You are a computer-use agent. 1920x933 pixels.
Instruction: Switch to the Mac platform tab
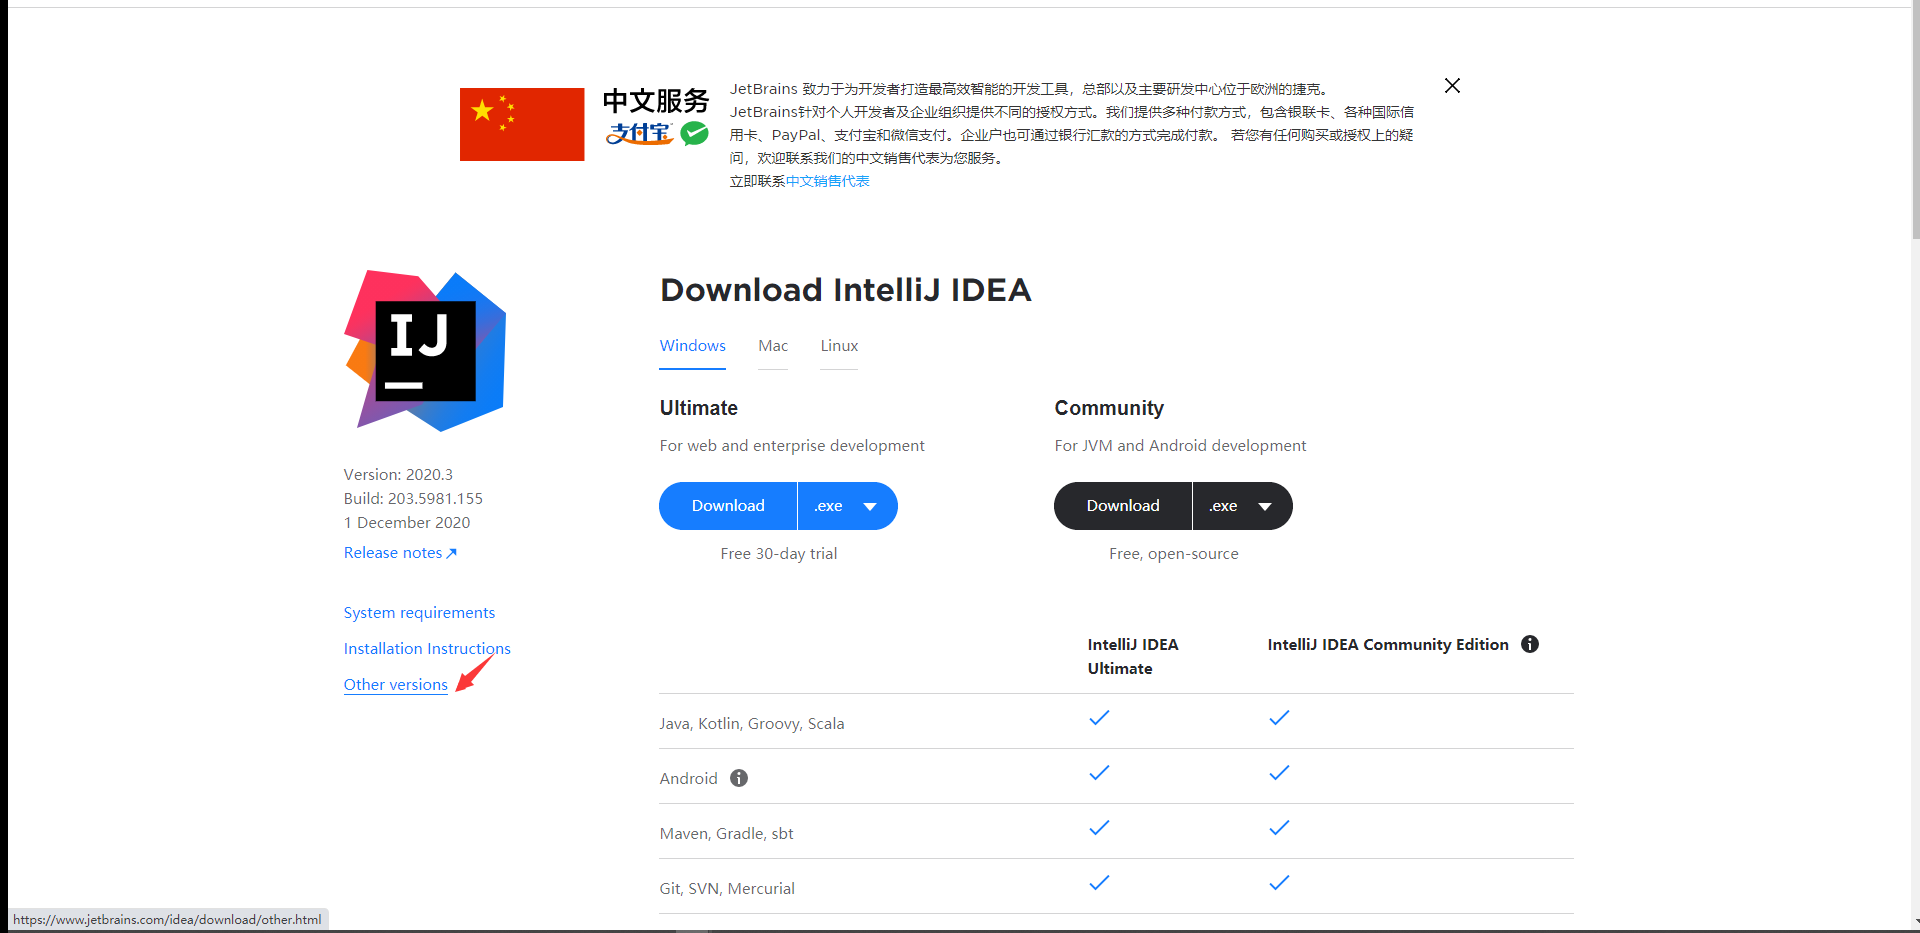[x=773, y=346]
